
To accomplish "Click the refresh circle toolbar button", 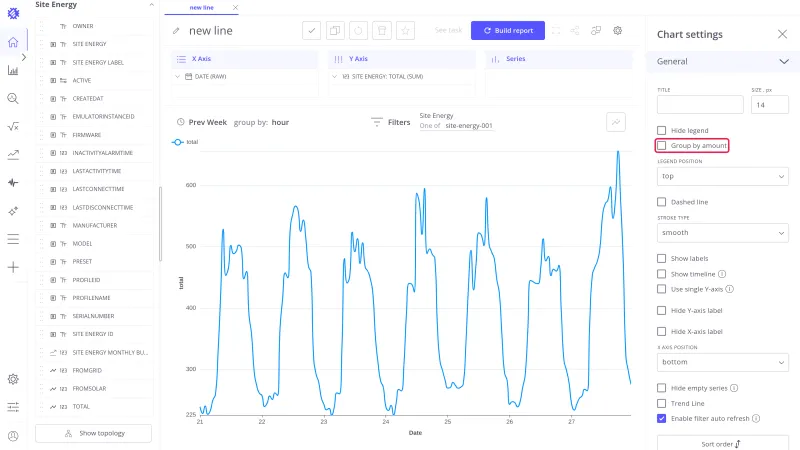I will point(358,31).
